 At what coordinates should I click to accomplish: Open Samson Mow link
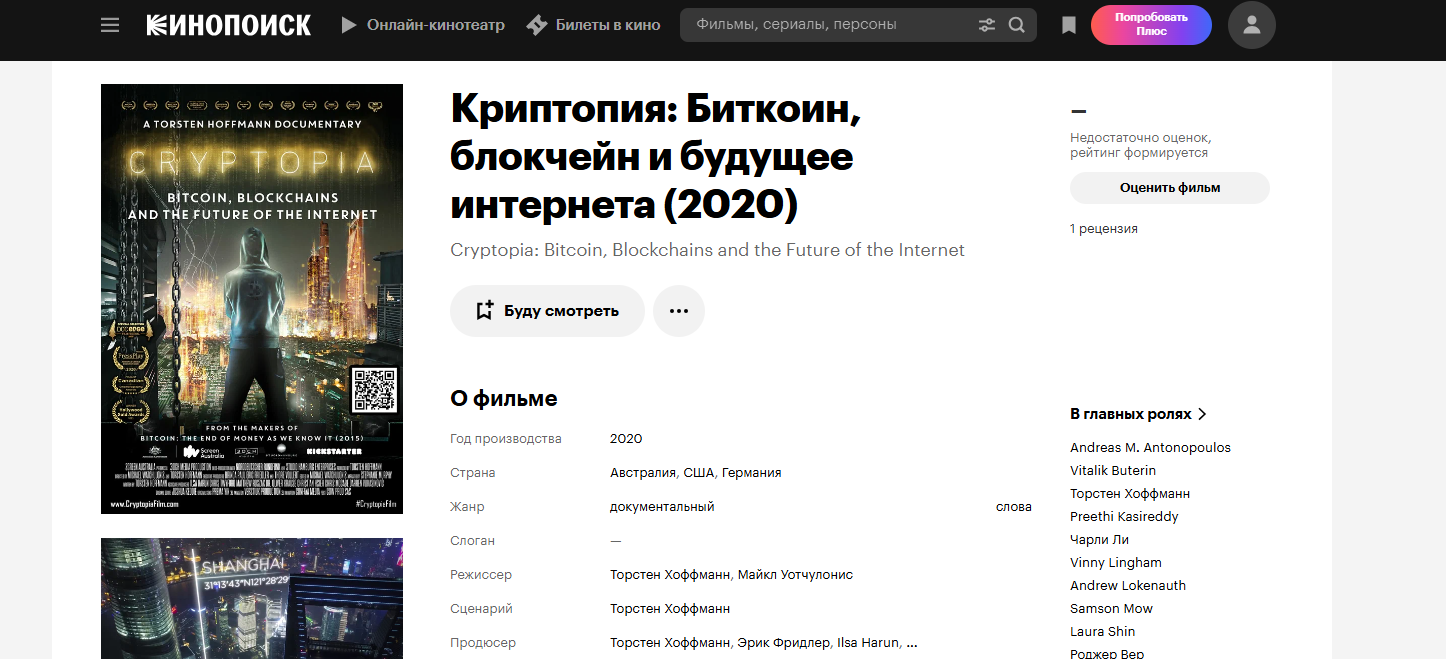1111,609
